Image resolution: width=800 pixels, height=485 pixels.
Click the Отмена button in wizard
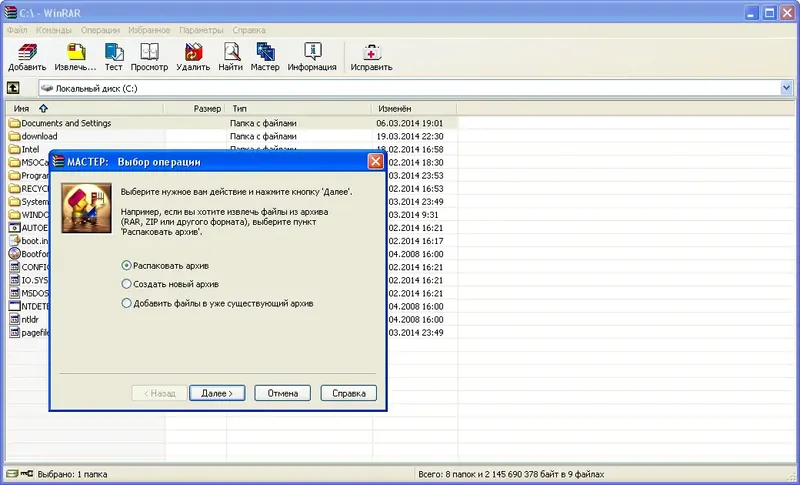point(283,393)
